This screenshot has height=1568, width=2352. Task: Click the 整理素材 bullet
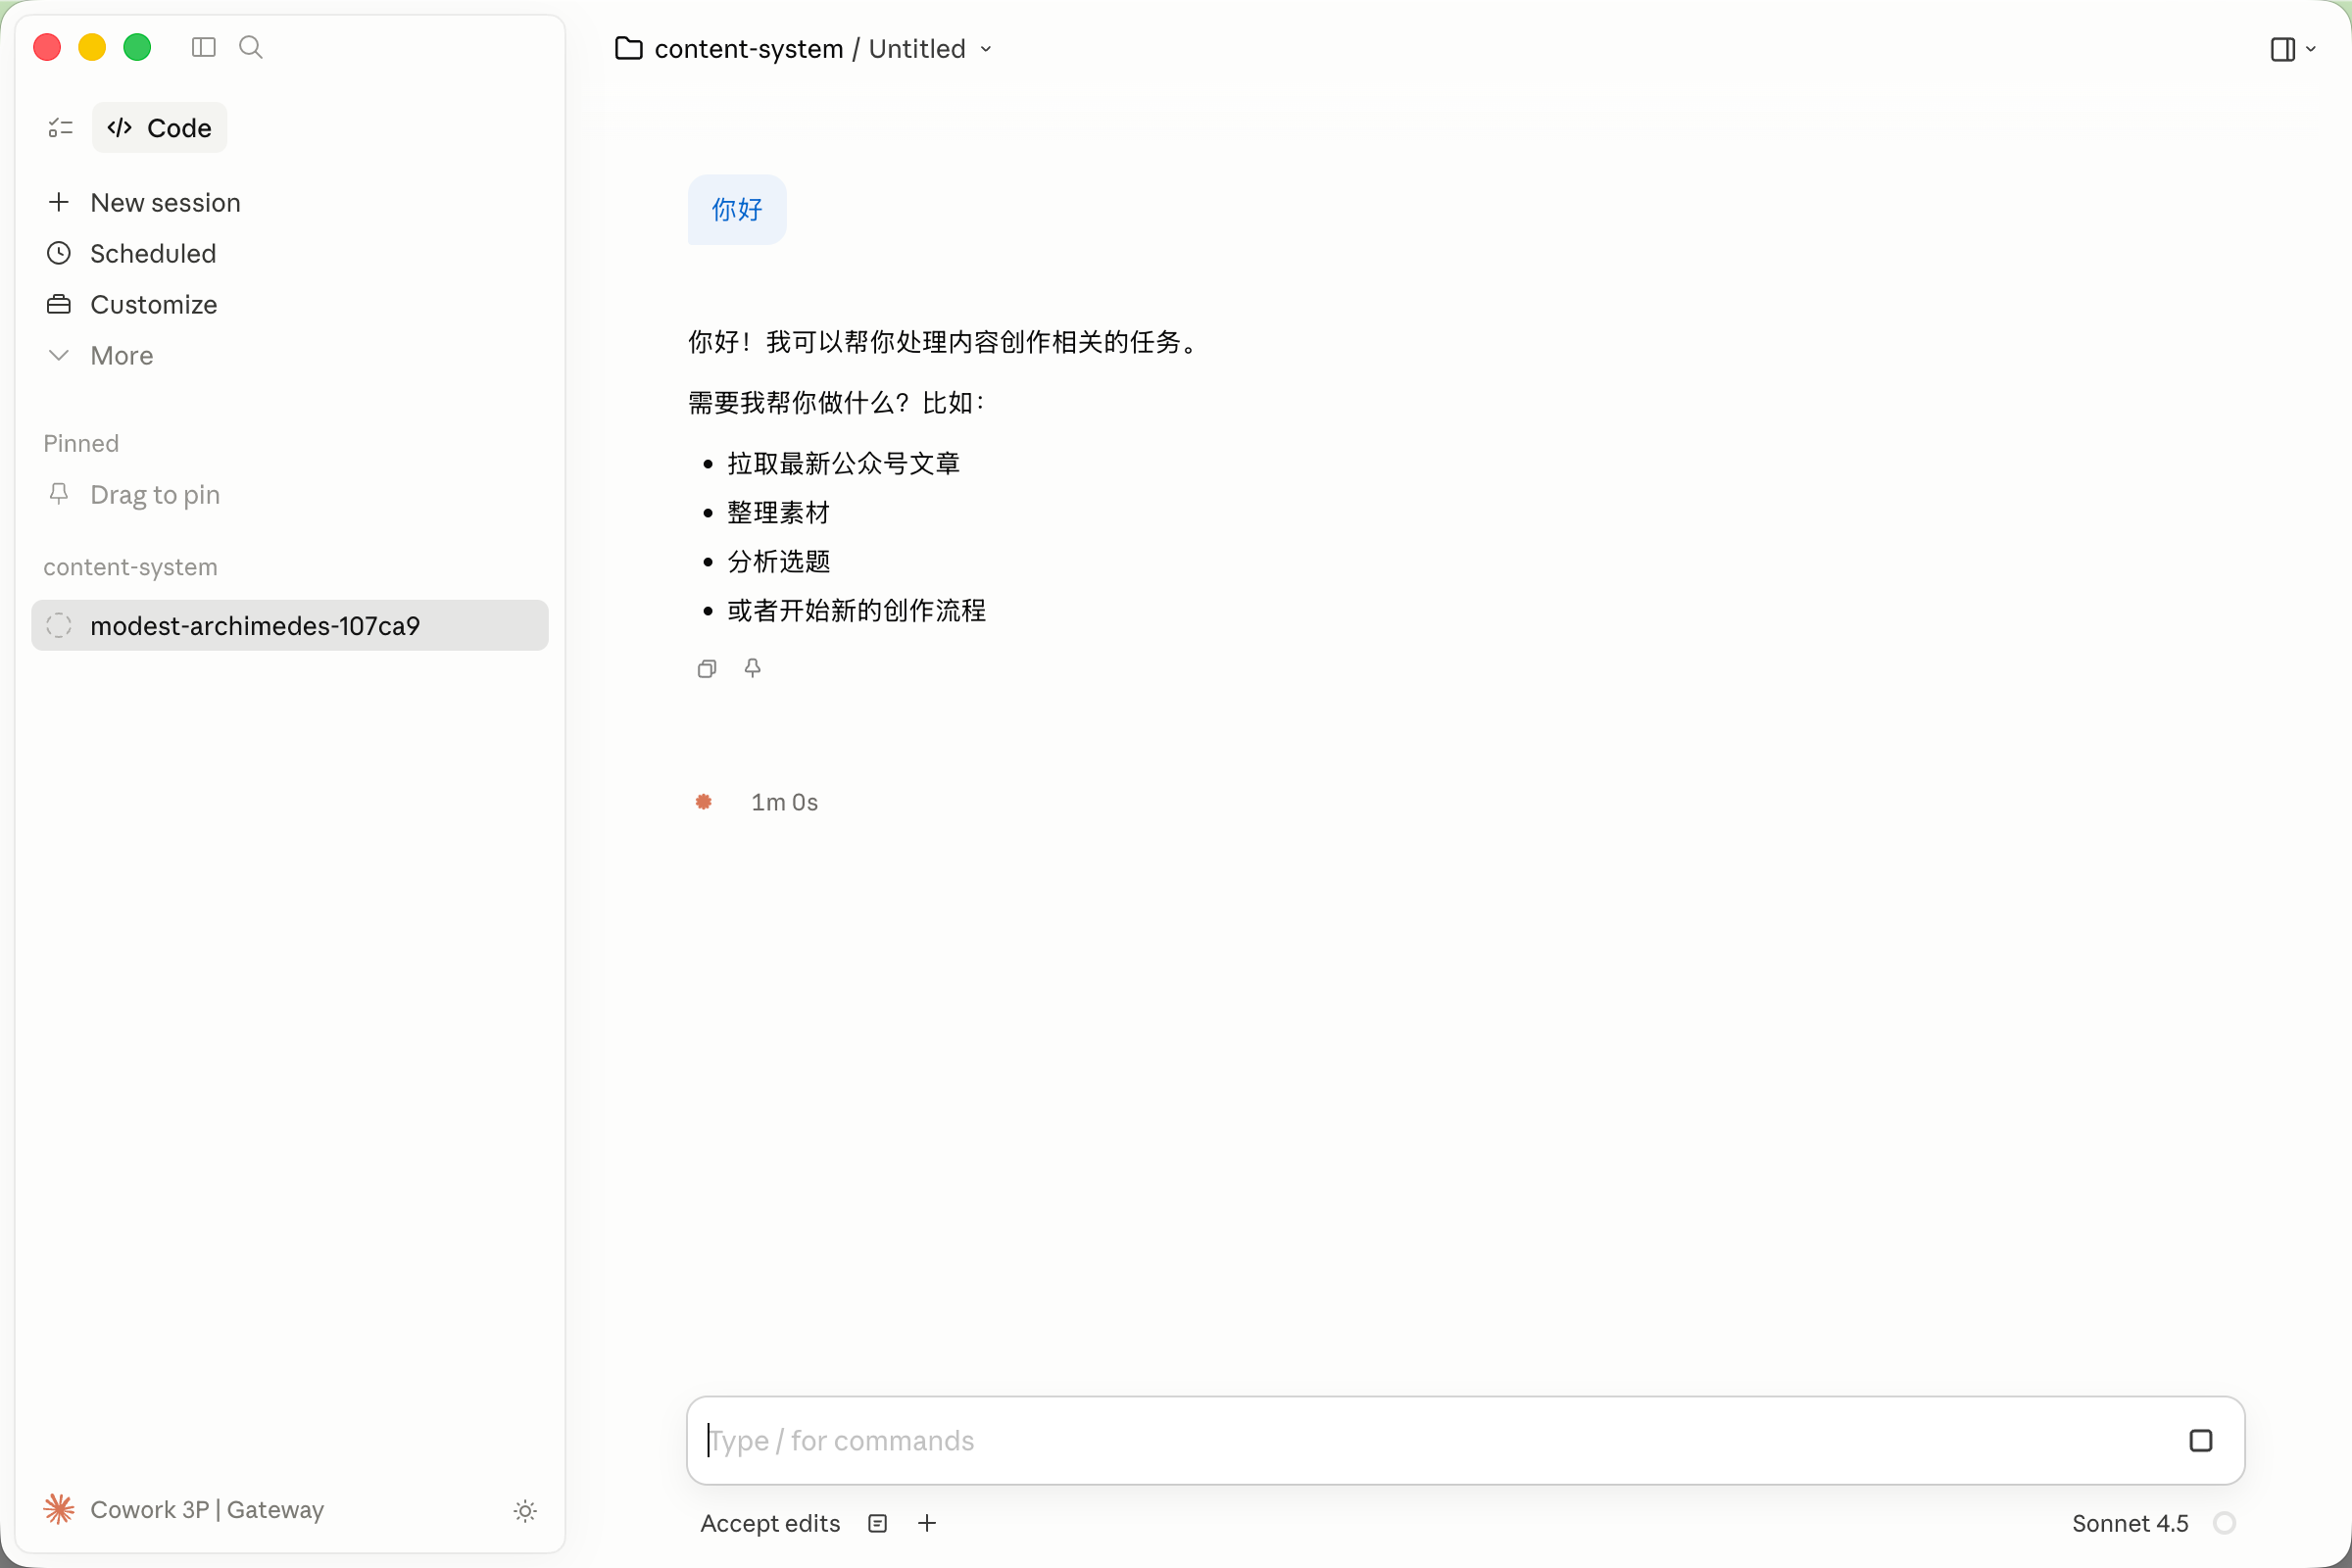pos(779,513)
